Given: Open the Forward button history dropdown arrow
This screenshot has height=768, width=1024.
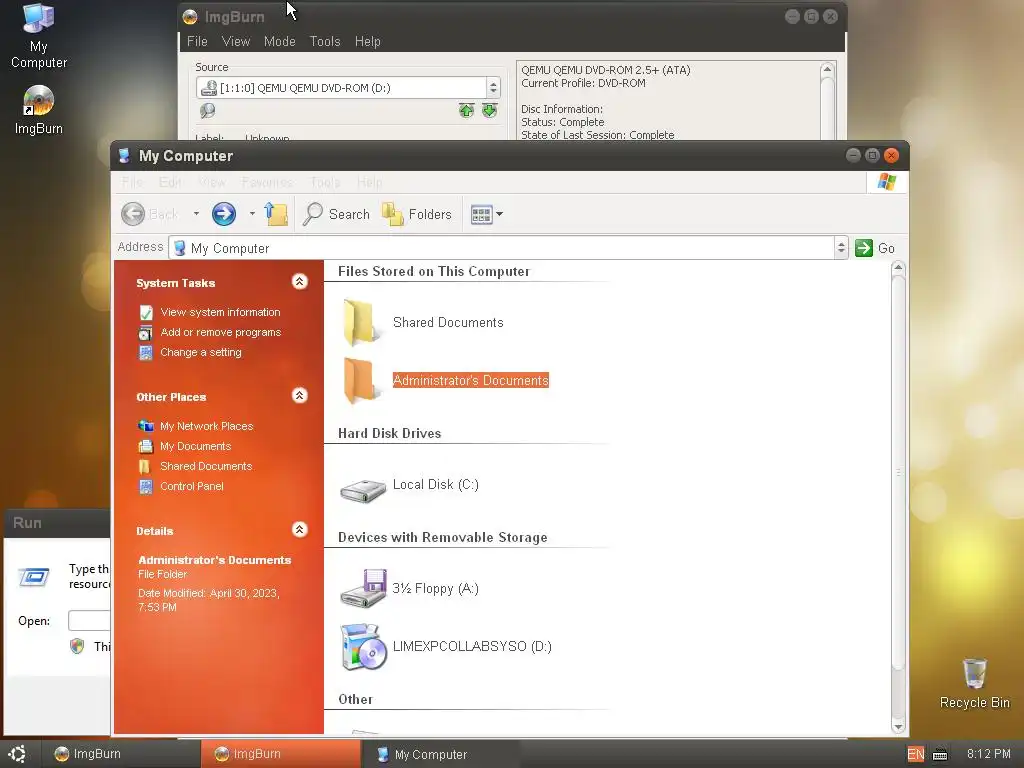Looking at the screenshot, I should click(x=252, y=214).
